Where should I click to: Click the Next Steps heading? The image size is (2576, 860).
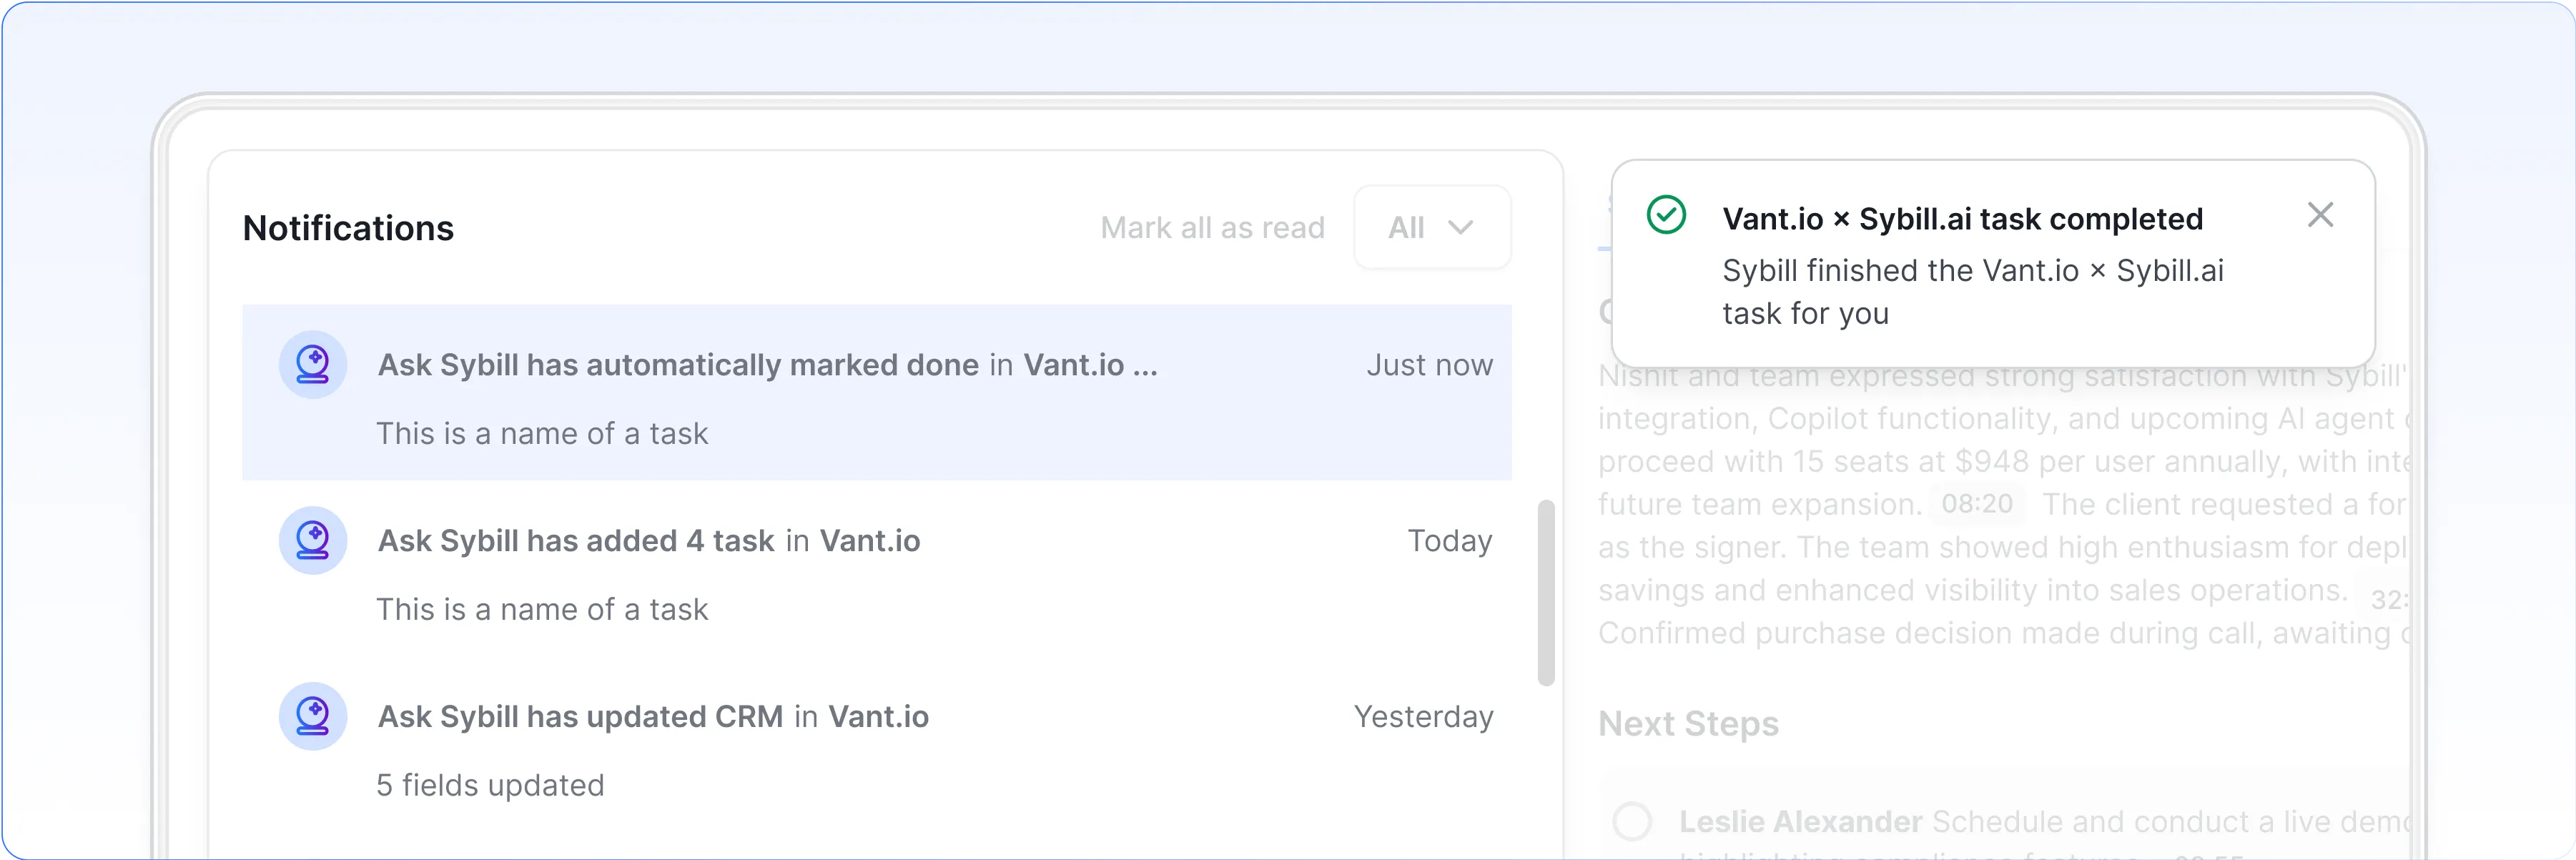(x=1688, y=723)
